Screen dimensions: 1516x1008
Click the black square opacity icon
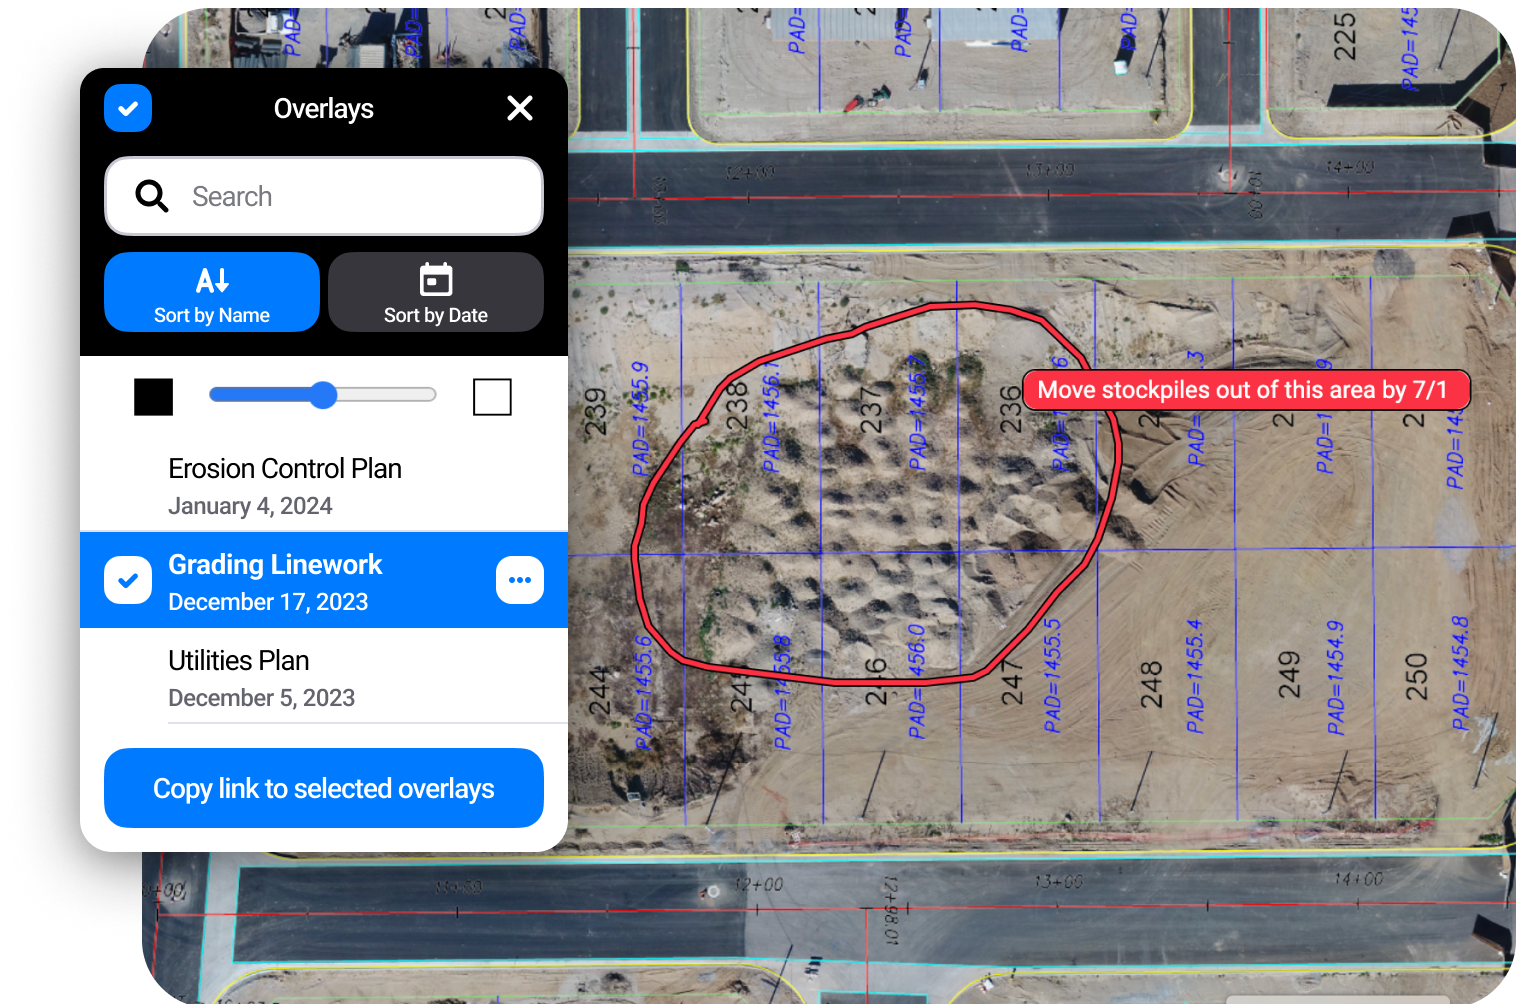(x=154, y=397)
